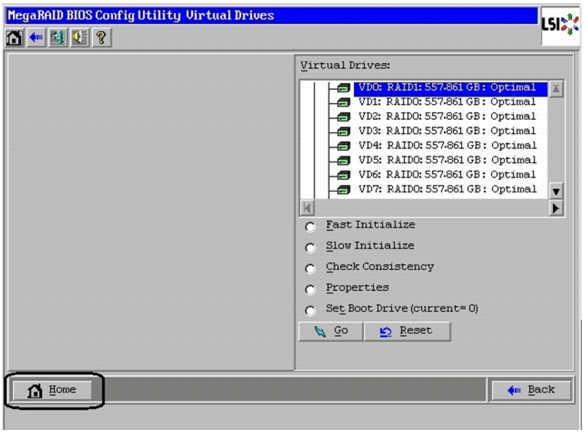586x443 pixels.
Task: Click the drive icon beside VD3
Action: (x=343, y=132)
